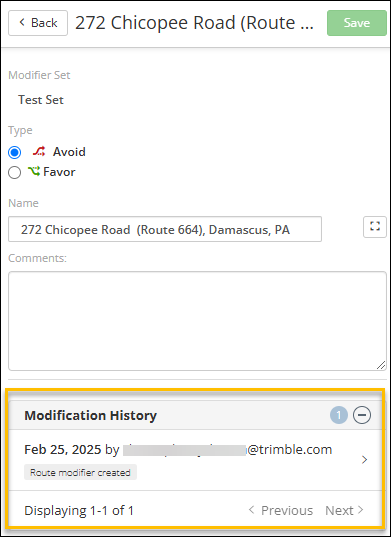391x537 pixels.
Task: Open the Feb 25, 2025 history entry chevron
Action: pos(364,460)
